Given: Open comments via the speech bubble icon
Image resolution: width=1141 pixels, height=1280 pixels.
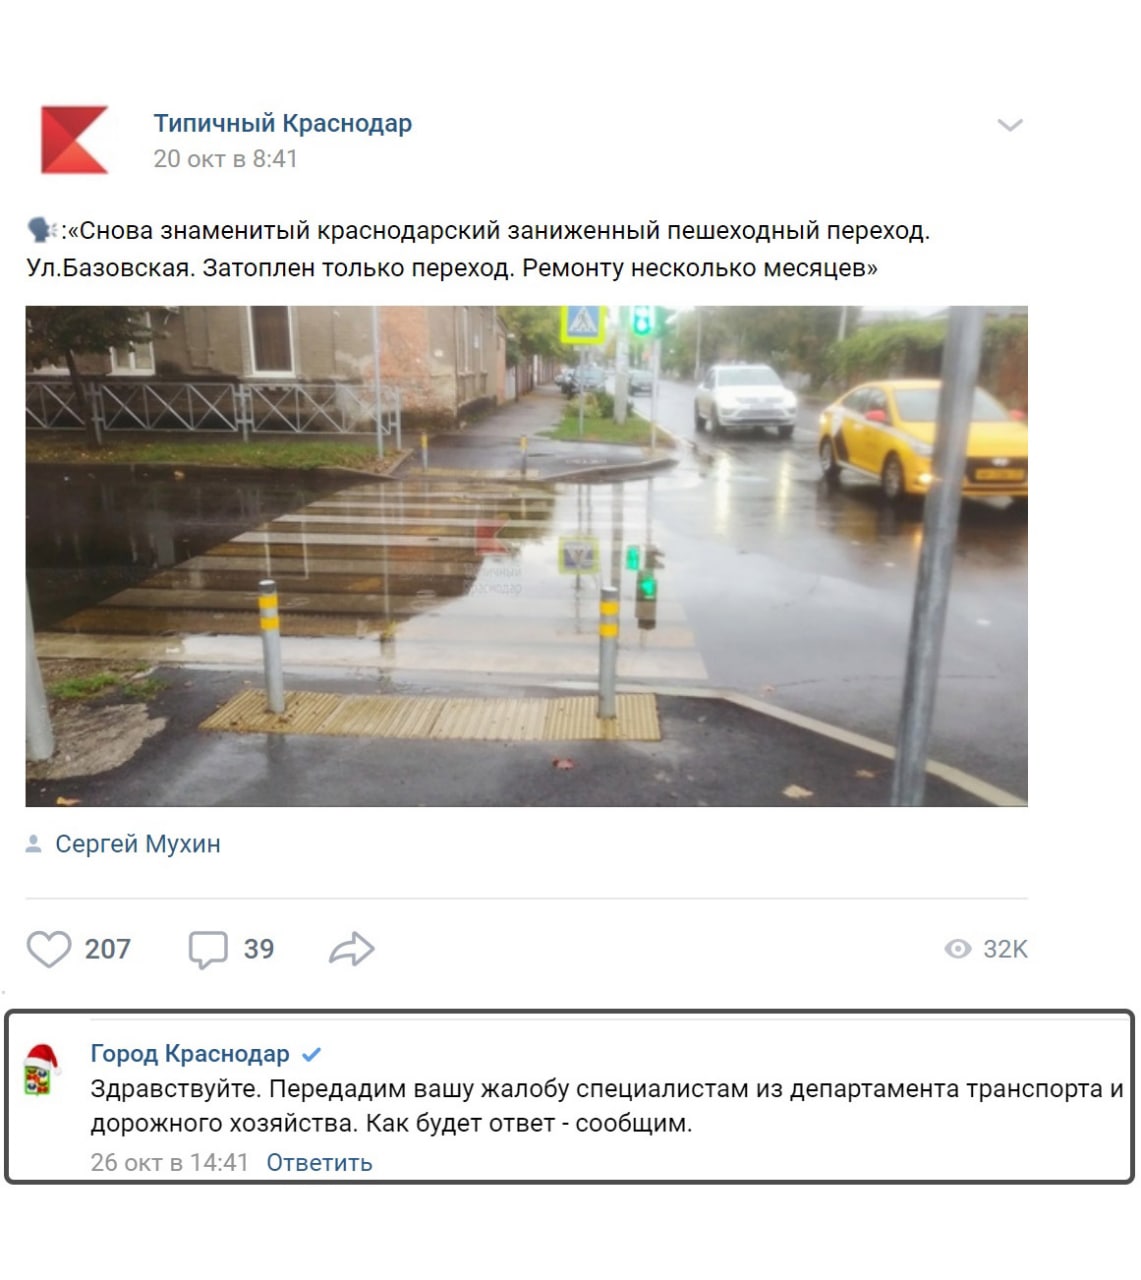Looking at the screenshot, I should pyautogui.click(x=208, y=949).
